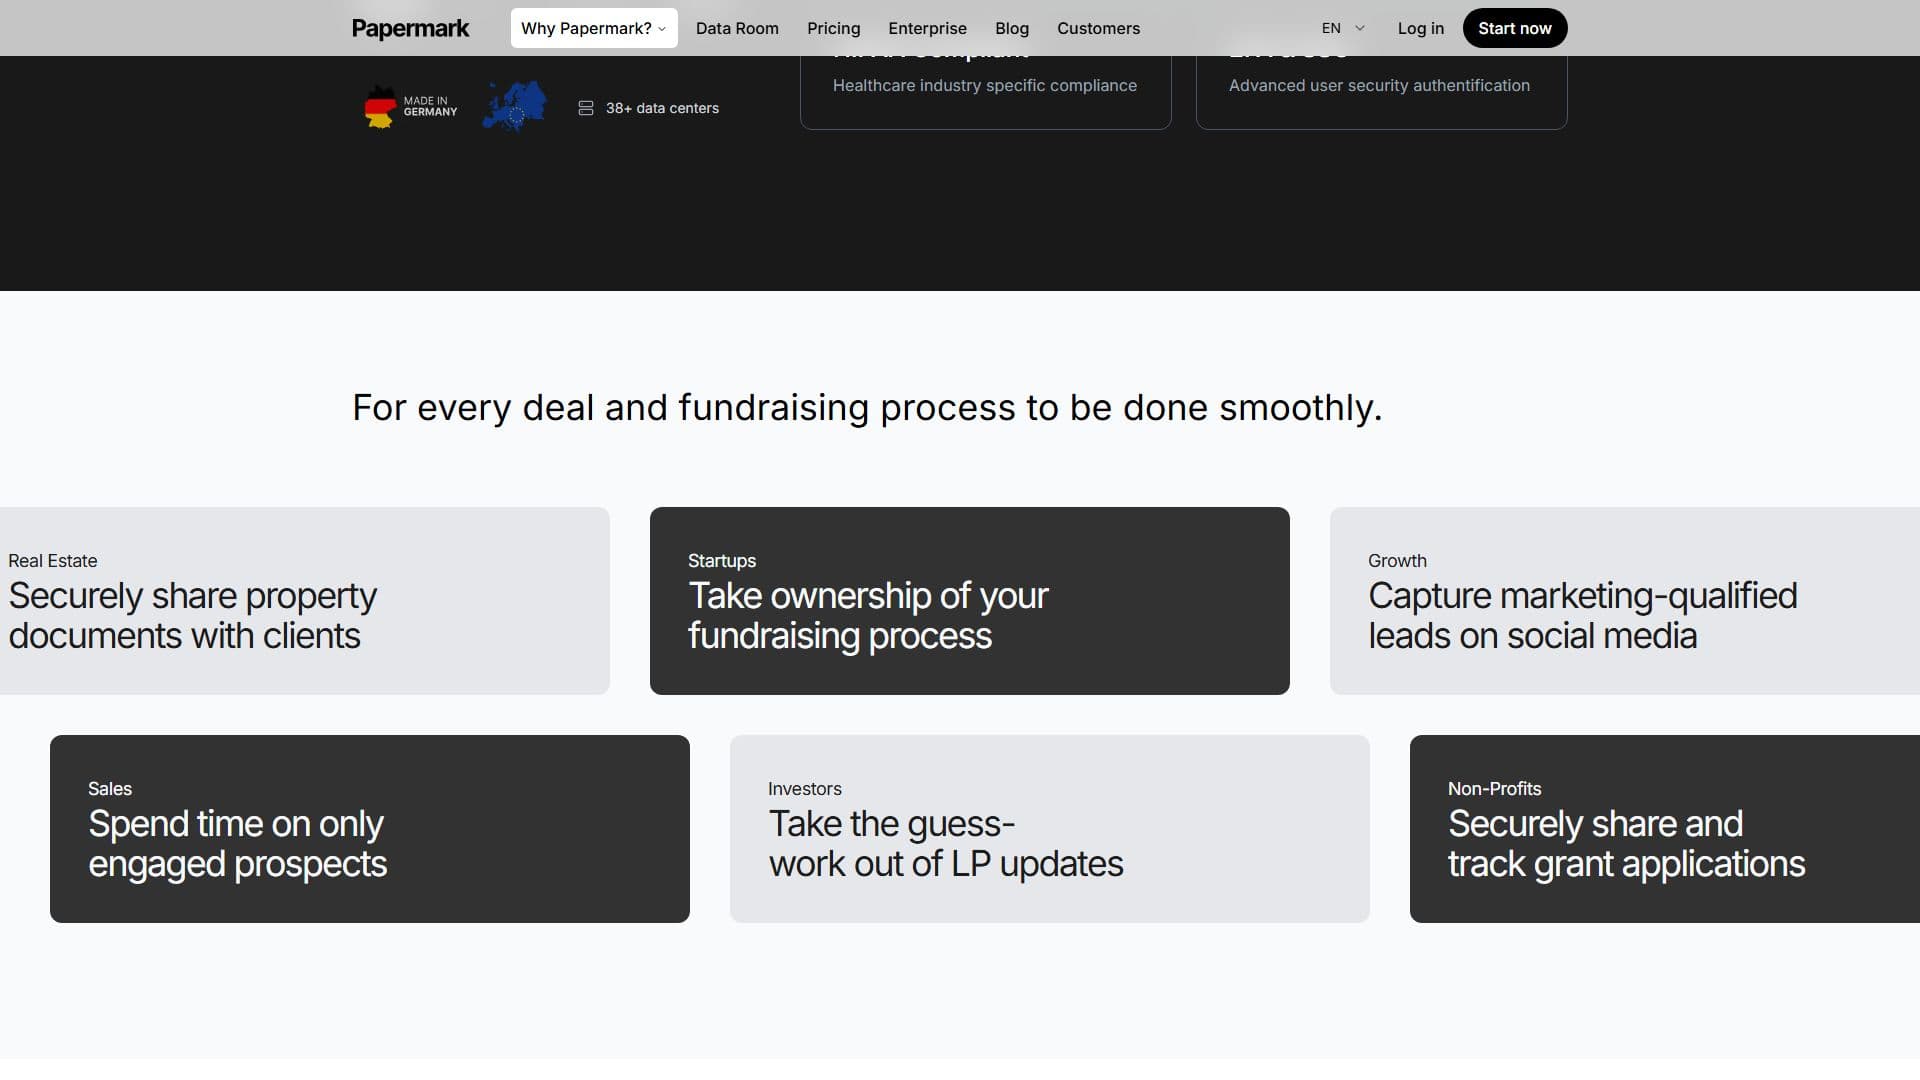Screen dimensions: 1920x1080
Task: Open the Growth marketing-qualified leads card
Action: coord(1625,601)
